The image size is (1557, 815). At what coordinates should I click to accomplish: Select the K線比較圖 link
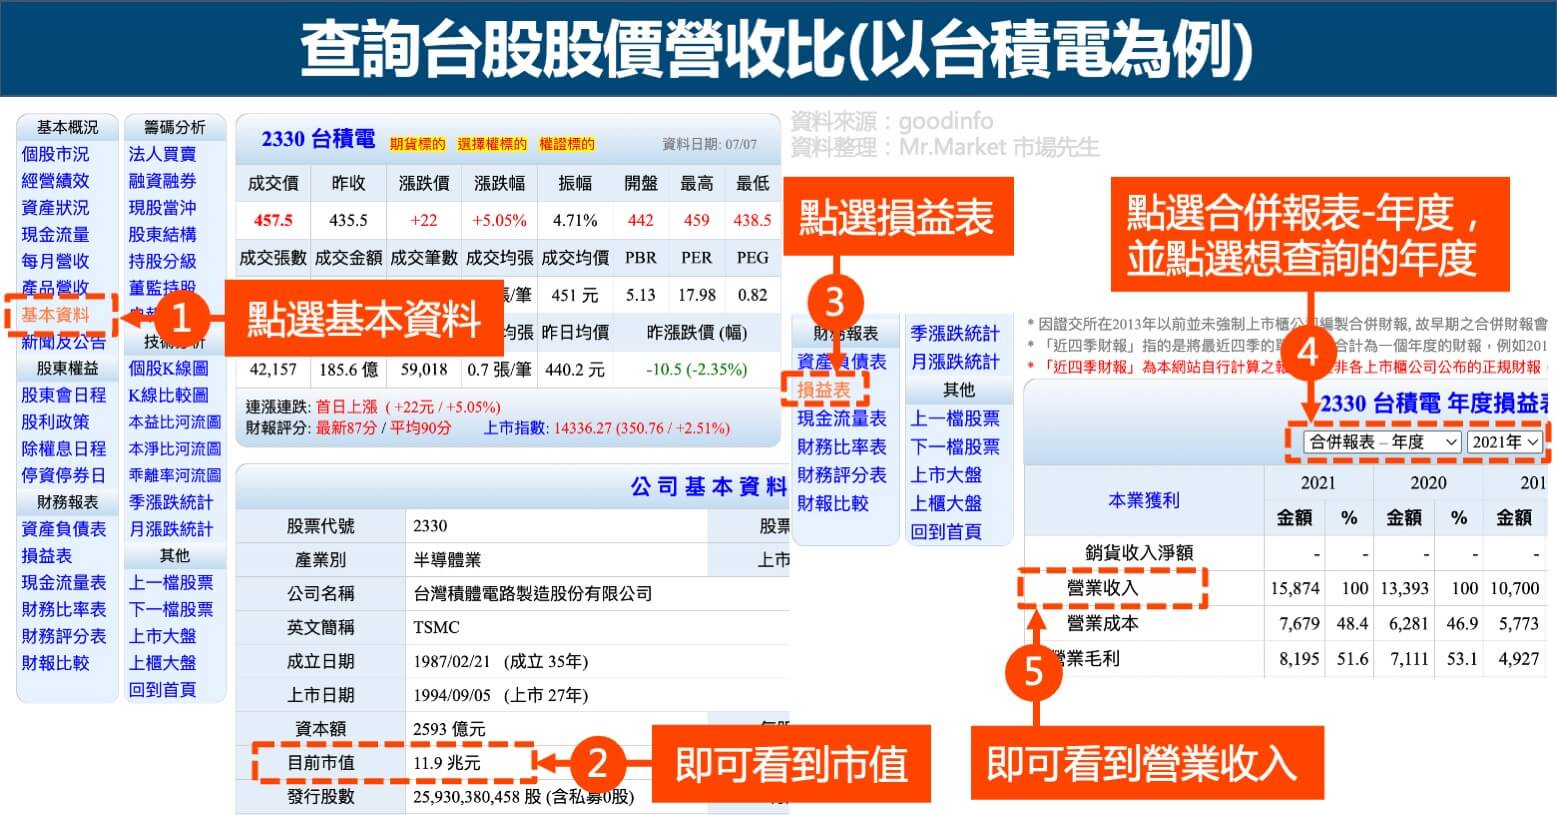tap(168, 395)
